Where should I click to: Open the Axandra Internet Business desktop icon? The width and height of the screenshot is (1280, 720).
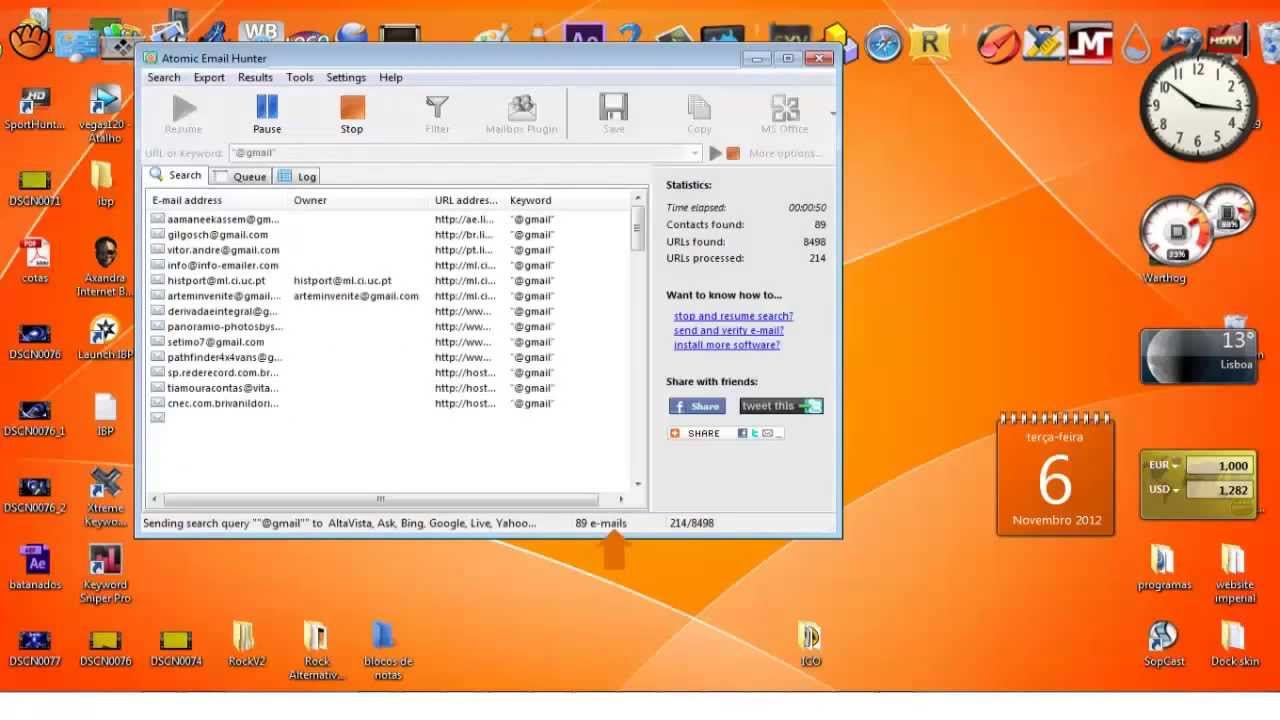pos(105,268)
